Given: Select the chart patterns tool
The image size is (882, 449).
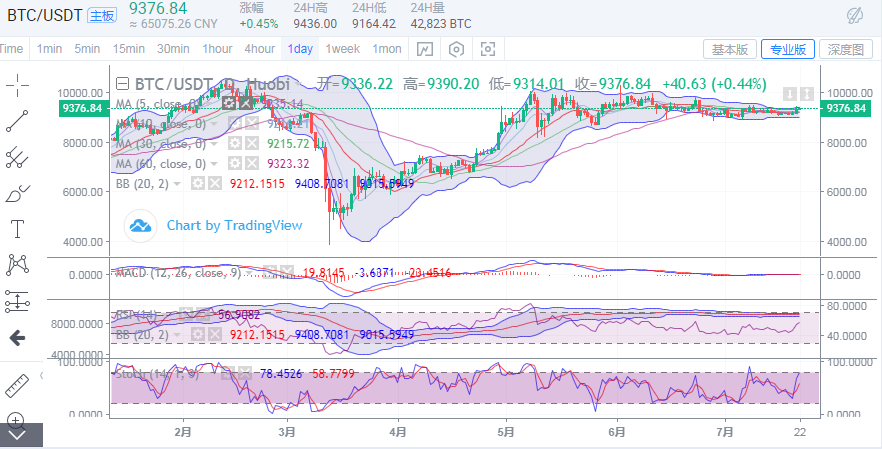Looking at the screenshot, I should [x=17, y=265].
